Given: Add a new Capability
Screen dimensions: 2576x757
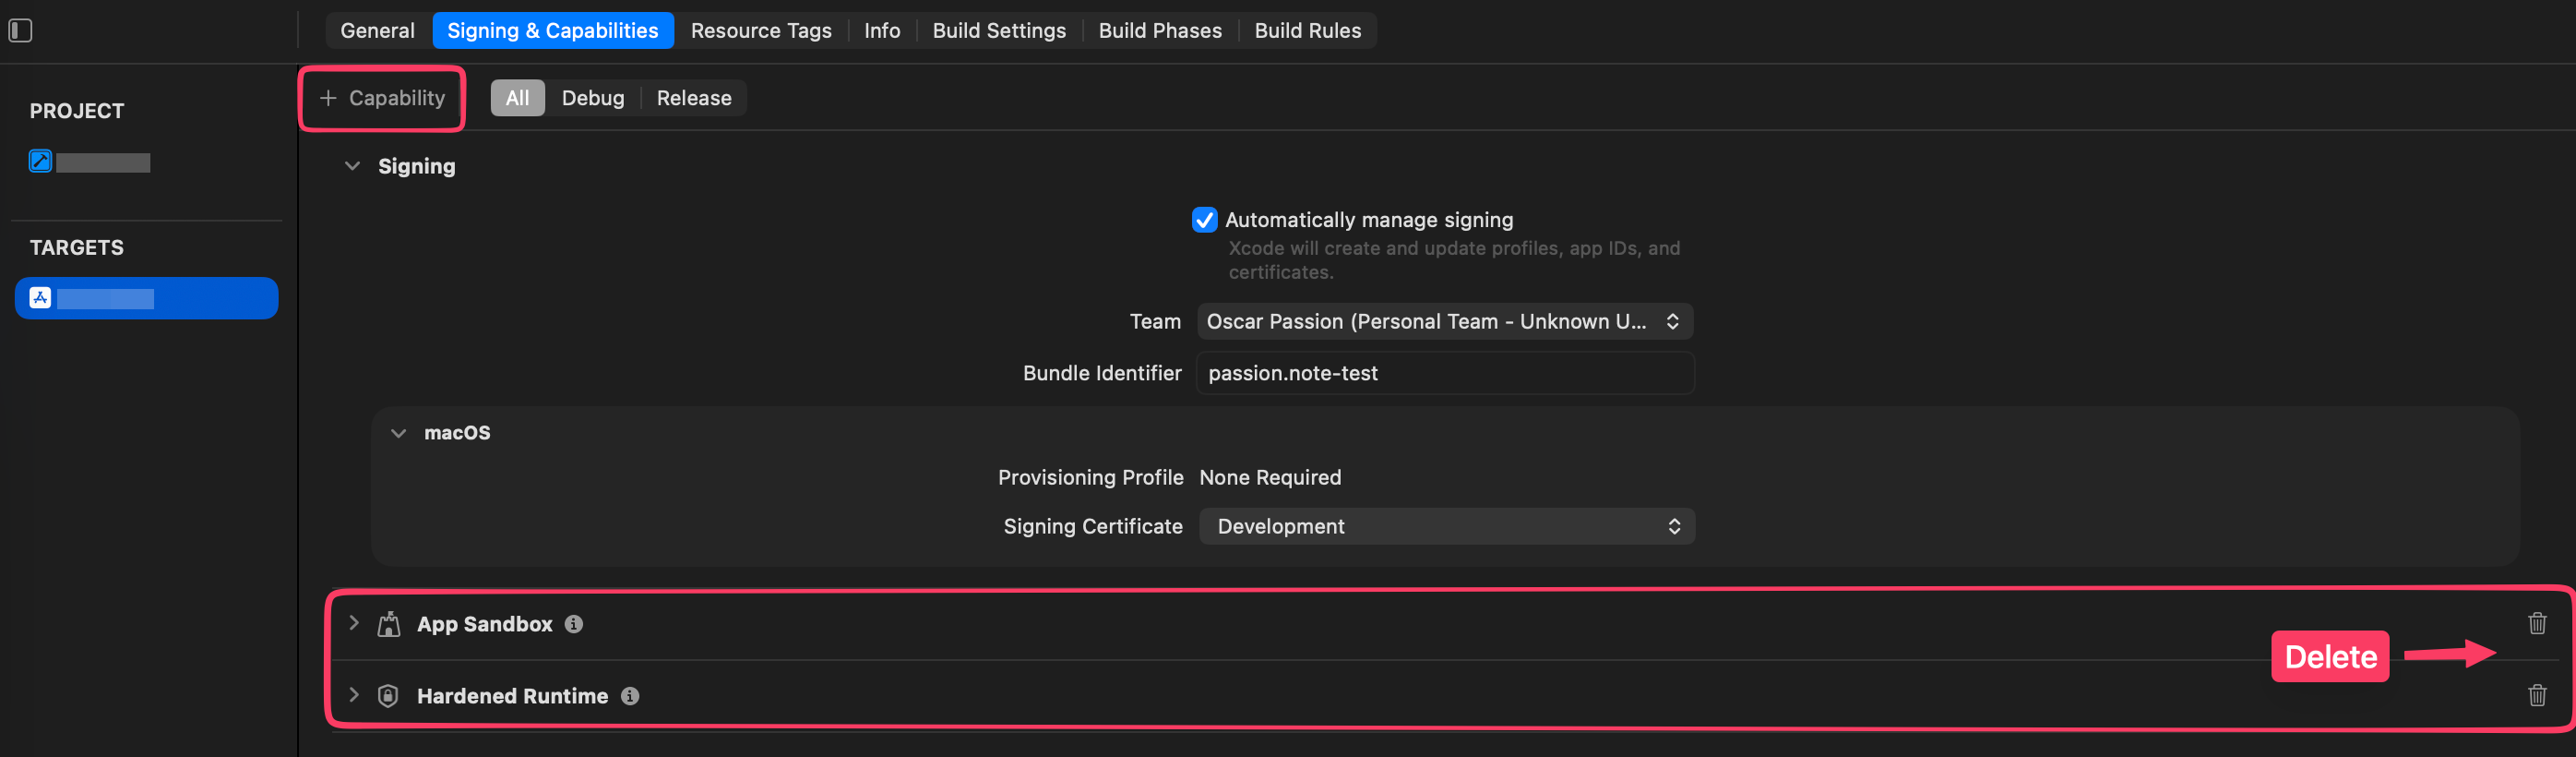Looking at the screenshot, I should pyautogui.click(x=382, y=98).
